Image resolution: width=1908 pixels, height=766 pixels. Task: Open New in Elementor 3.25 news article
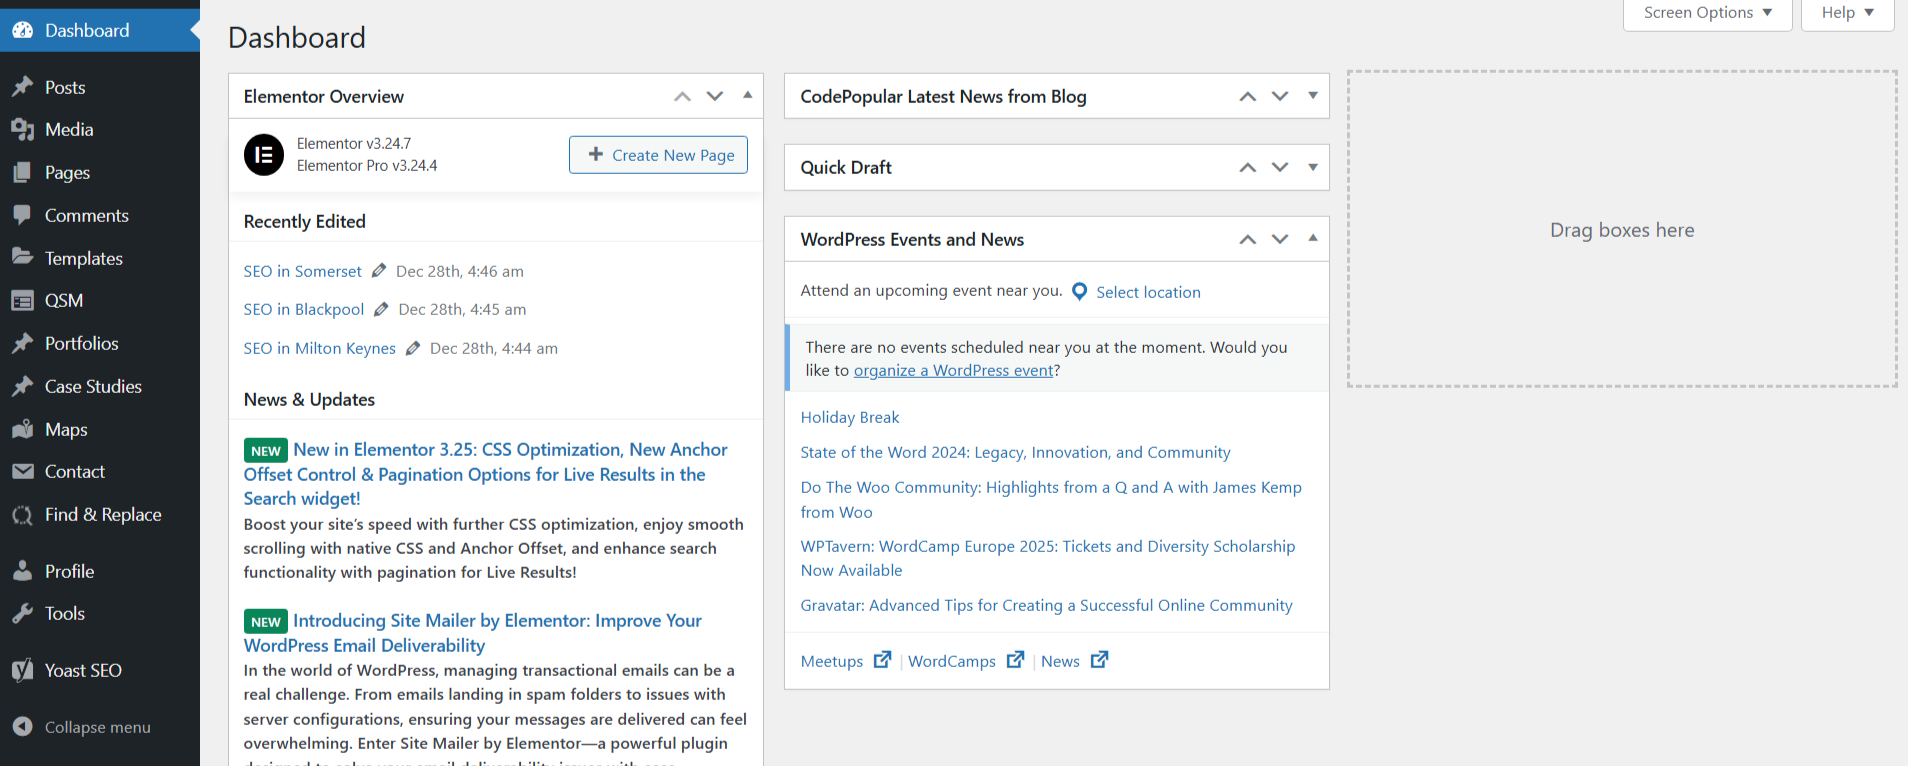coord(486,474)
